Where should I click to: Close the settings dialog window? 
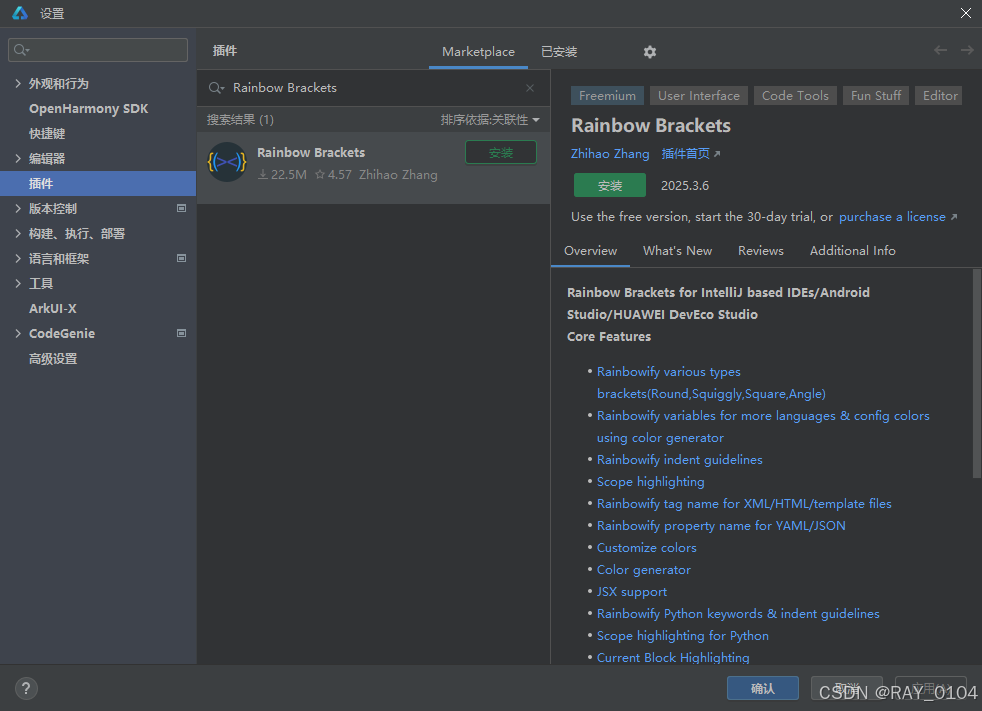966,13
